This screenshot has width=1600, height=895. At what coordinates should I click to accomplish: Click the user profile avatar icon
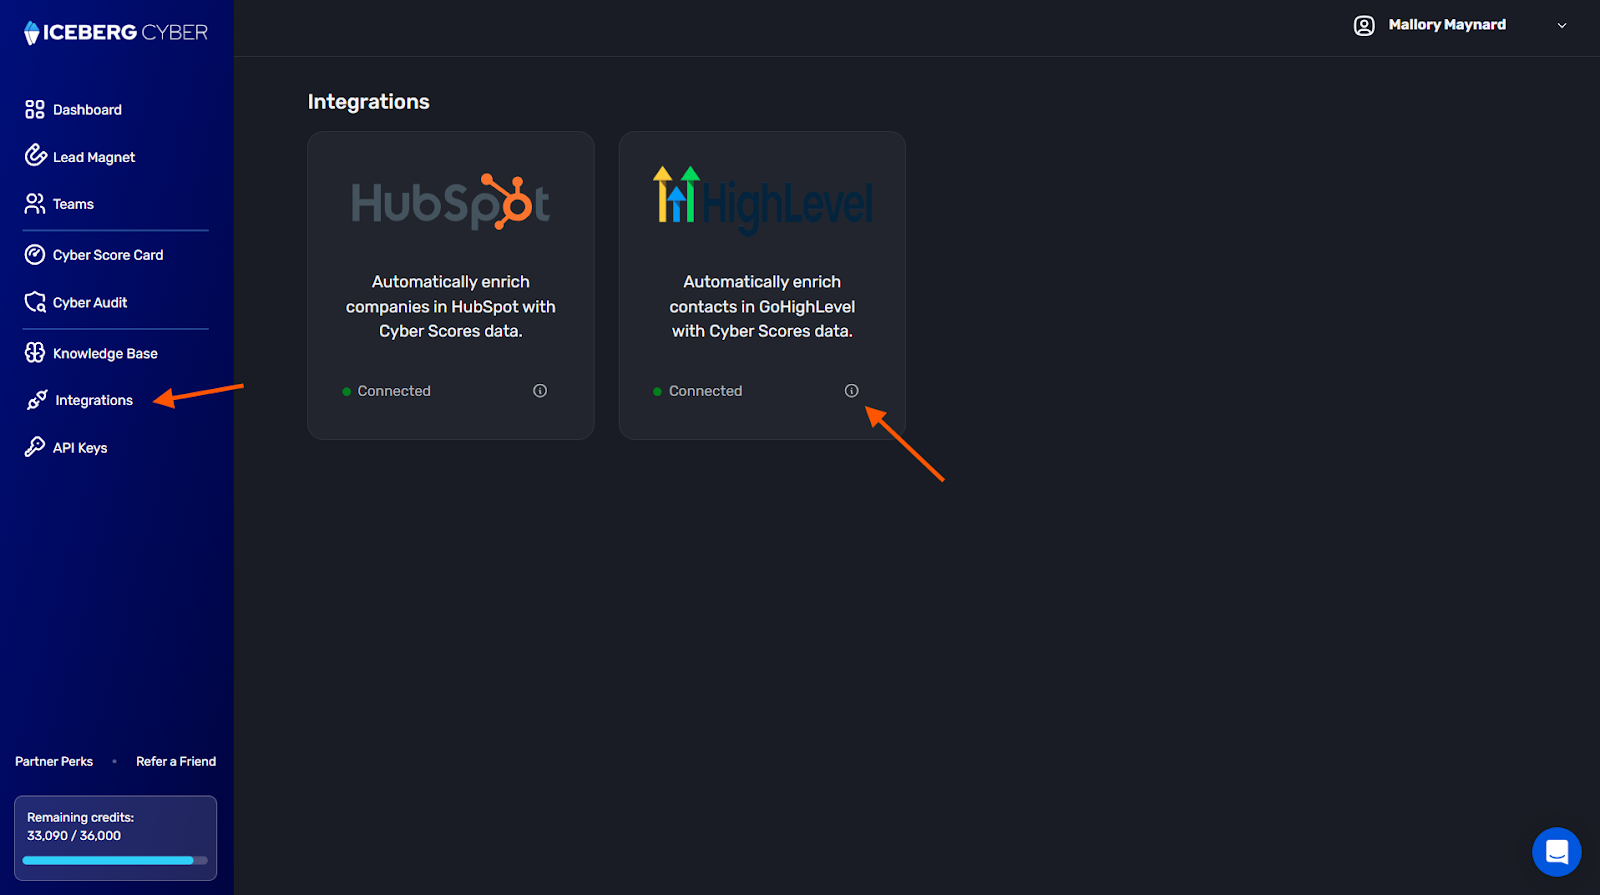coord(1364,25)
